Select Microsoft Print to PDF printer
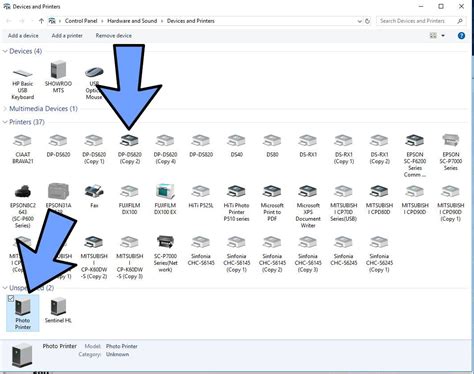 pos(272,203)
